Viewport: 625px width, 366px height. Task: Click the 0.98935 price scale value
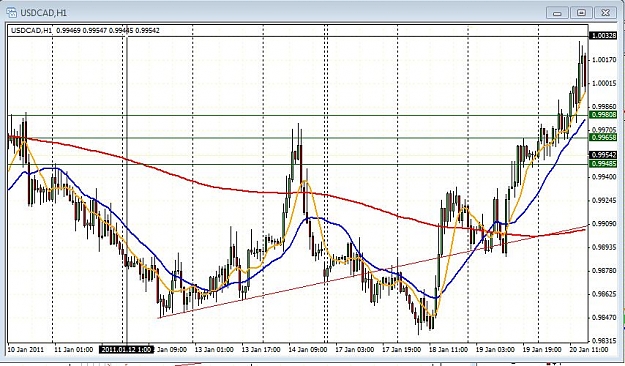(x=604, y=247)
